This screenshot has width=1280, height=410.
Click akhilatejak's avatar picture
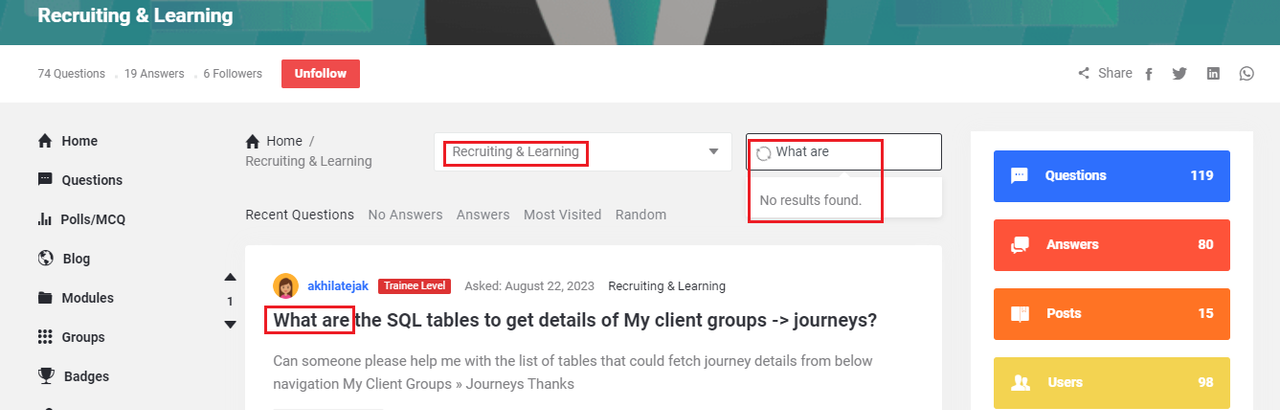pyautogui.click(x=286, y=286)
